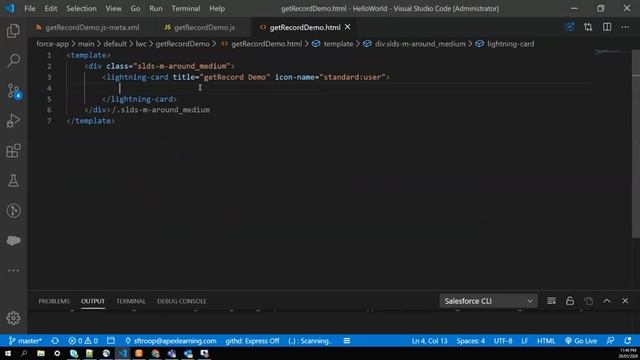
Task: Open the Explorer view in activity bar
Action: (13, 31)
